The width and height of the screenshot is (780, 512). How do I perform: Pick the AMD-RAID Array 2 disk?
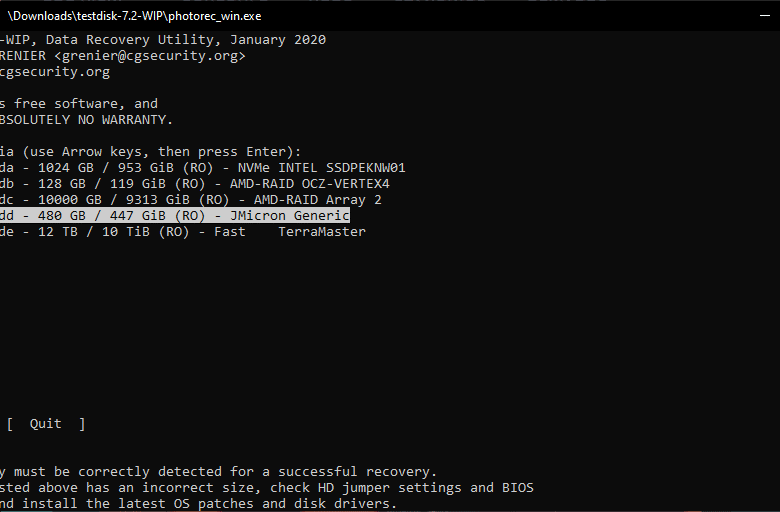point(191,200)
